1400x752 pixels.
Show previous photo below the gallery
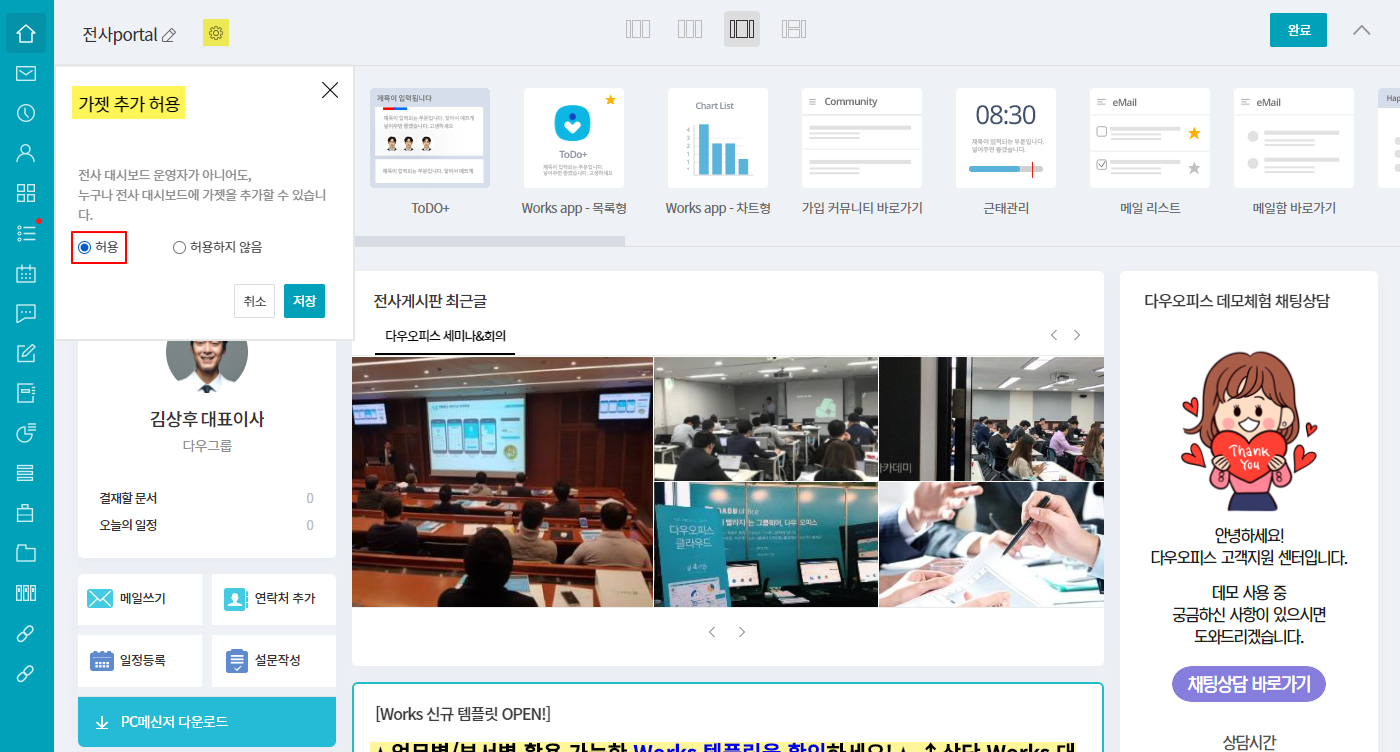(x=712, y=632)
